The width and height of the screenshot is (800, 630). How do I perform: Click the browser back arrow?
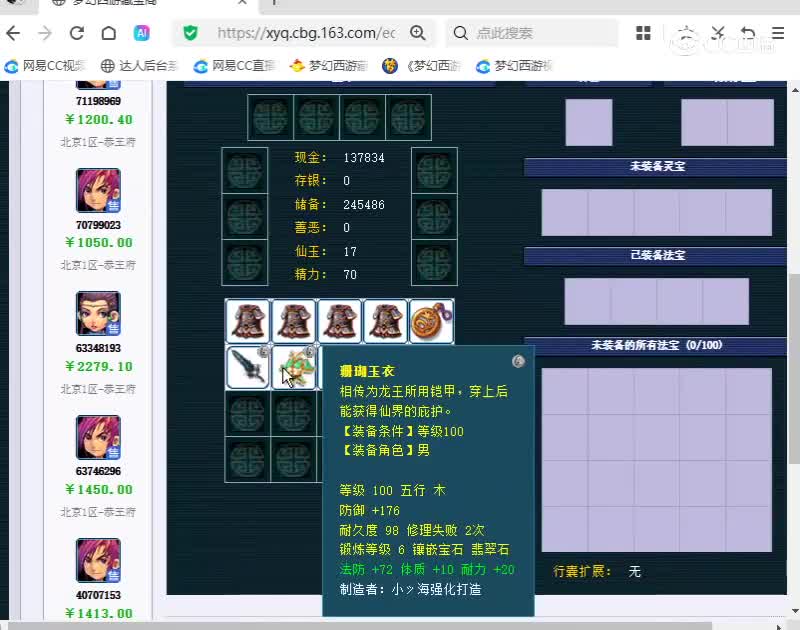[13, 33]
